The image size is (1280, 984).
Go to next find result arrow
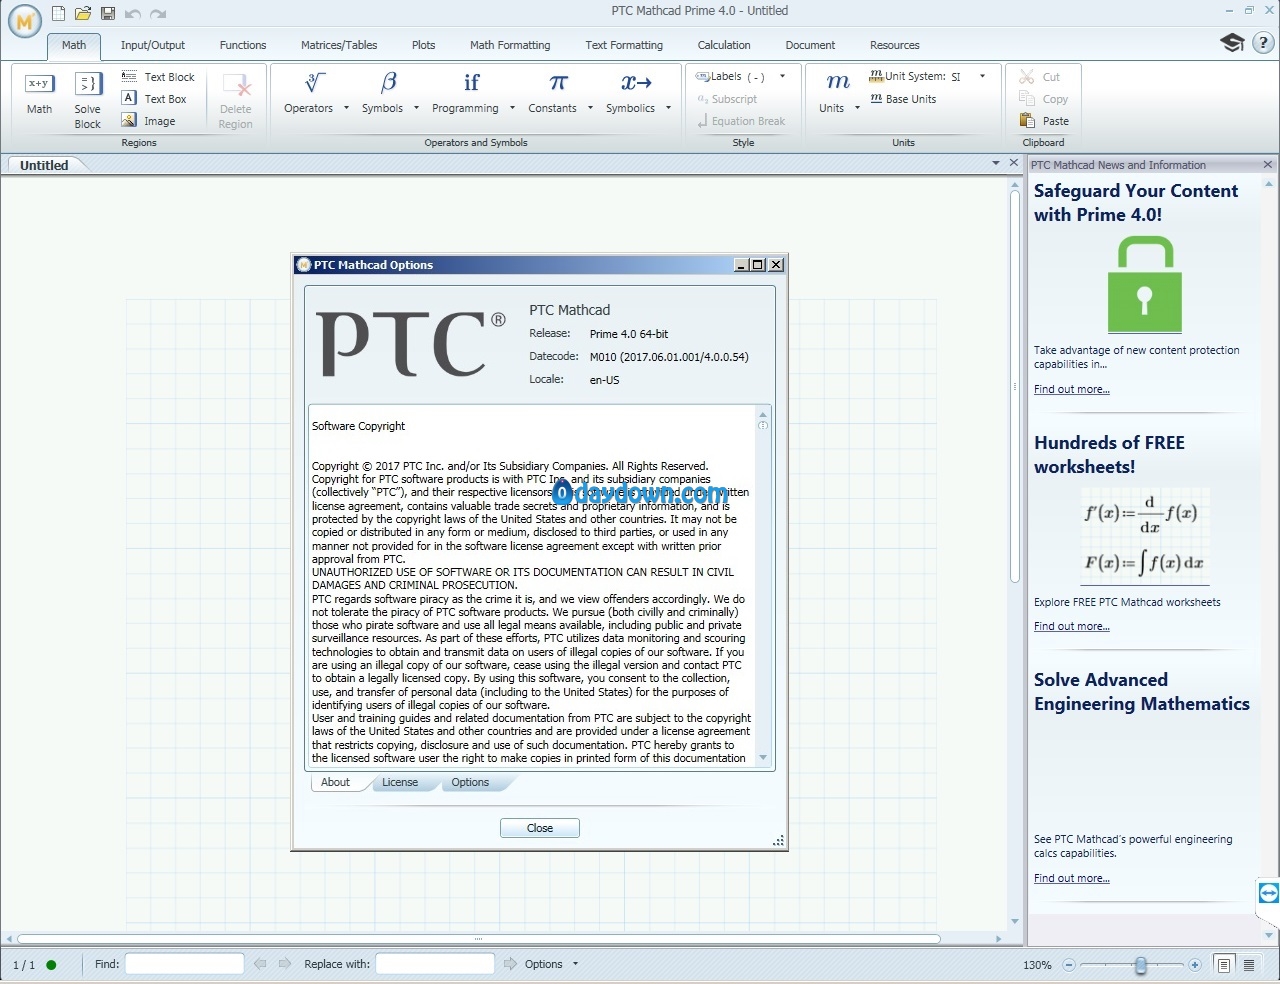tap(285, 964)
